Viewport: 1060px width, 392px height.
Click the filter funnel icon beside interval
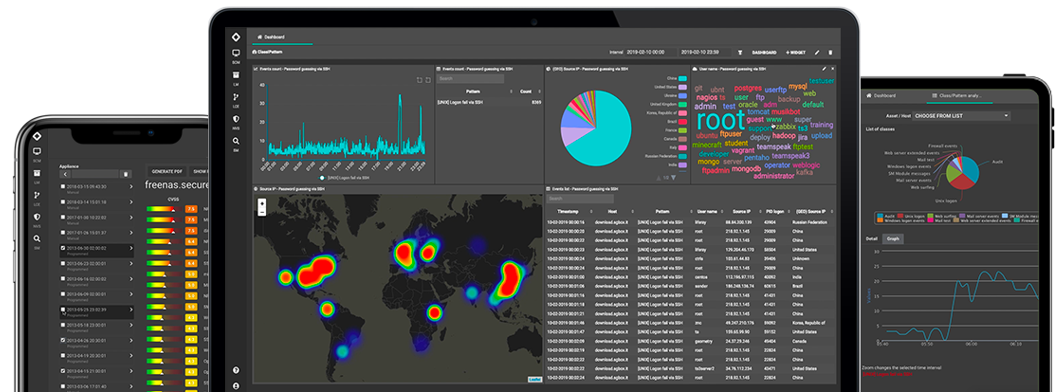(740, 52)
